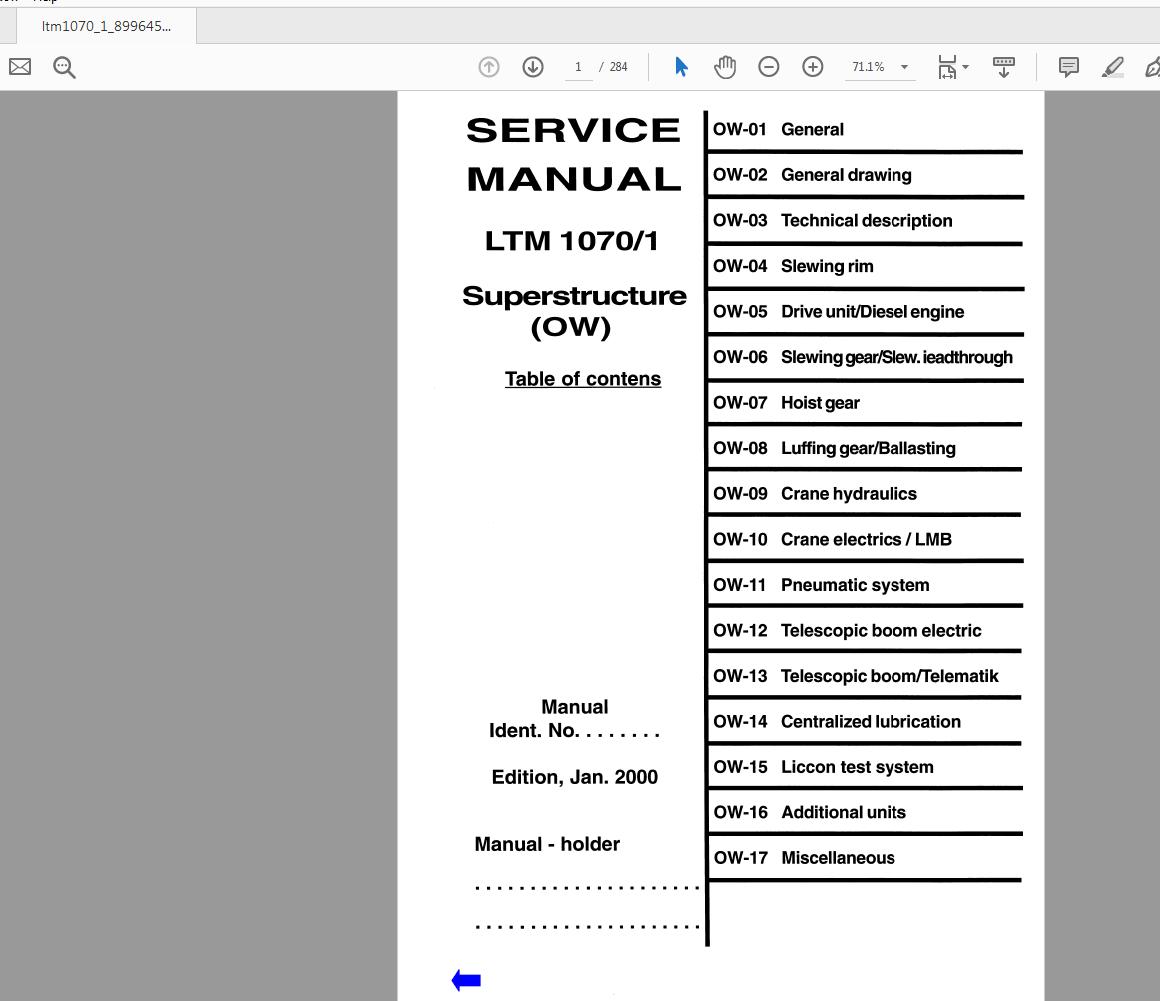Image resolution: width=1160 pixels, height=1001 pixels.
Task: Activate the hand pan tool
Action: coord(725,67)
